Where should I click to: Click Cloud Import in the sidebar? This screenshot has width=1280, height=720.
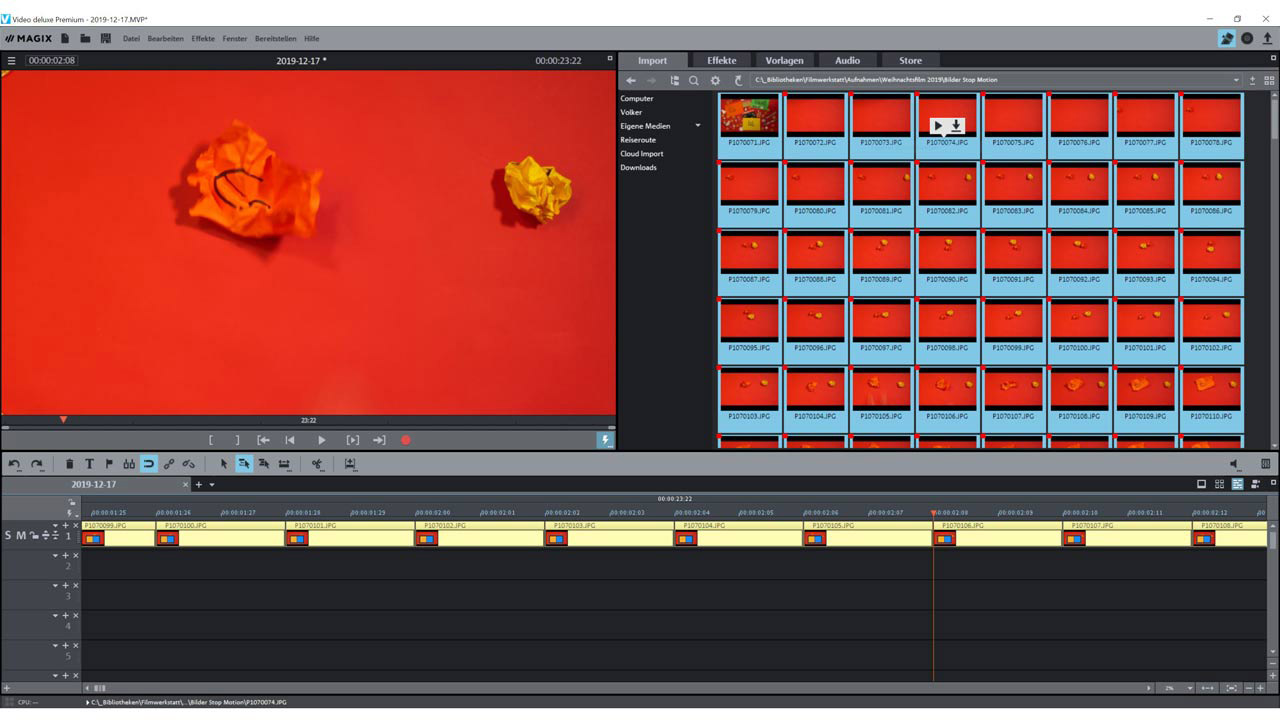pyautogui.click(x=641, y=154)
